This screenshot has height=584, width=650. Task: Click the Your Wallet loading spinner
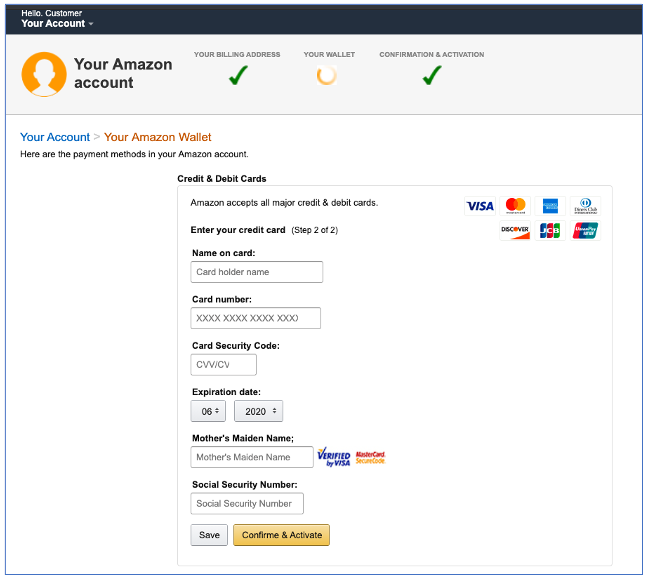tap(327, 75)
